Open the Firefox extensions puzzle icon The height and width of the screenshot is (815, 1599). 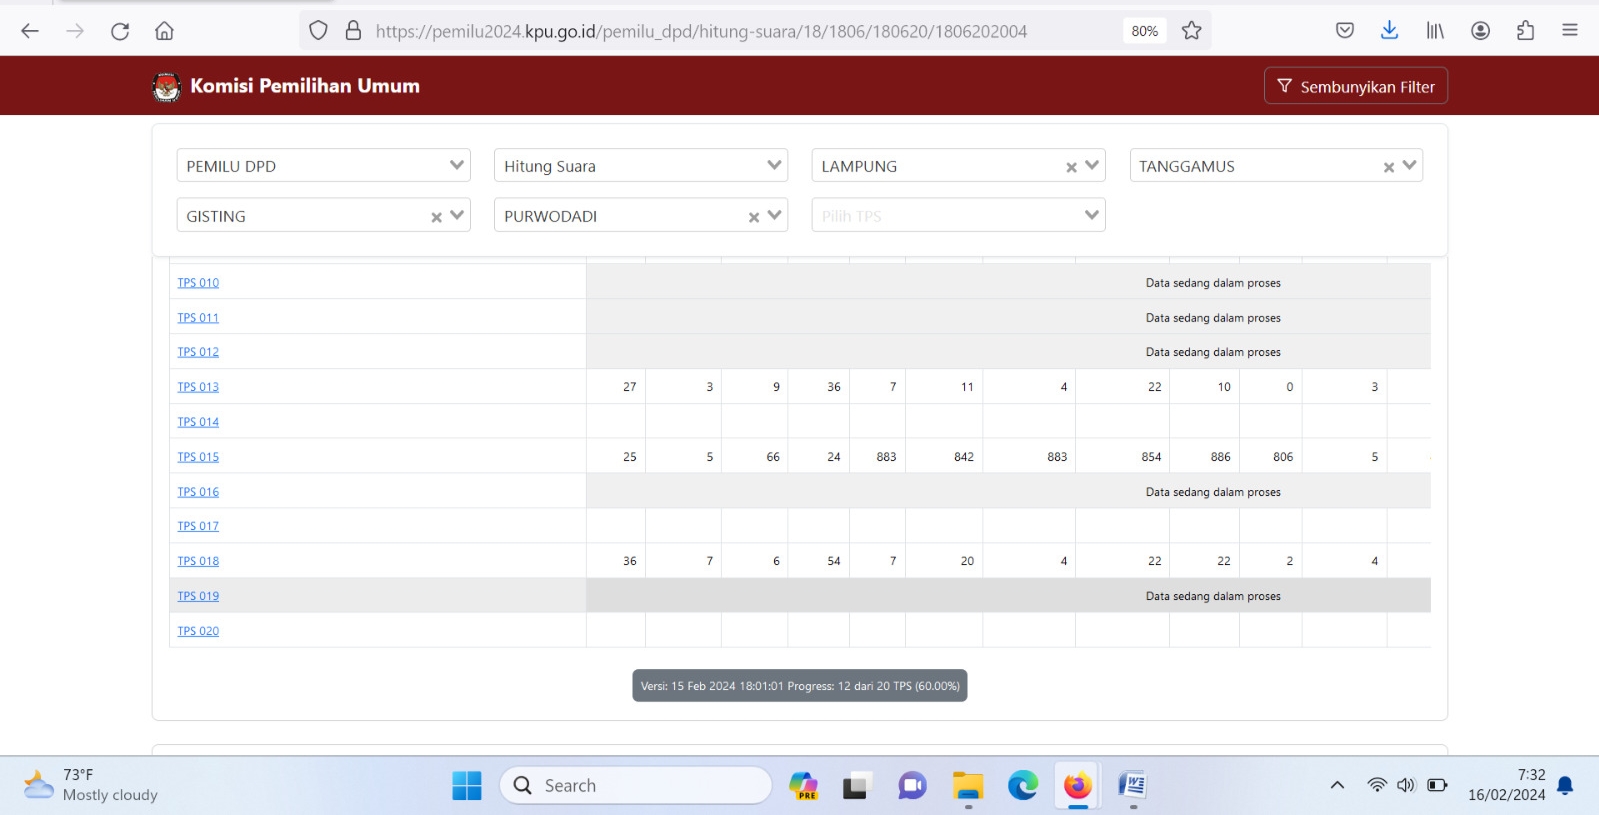1525,31
